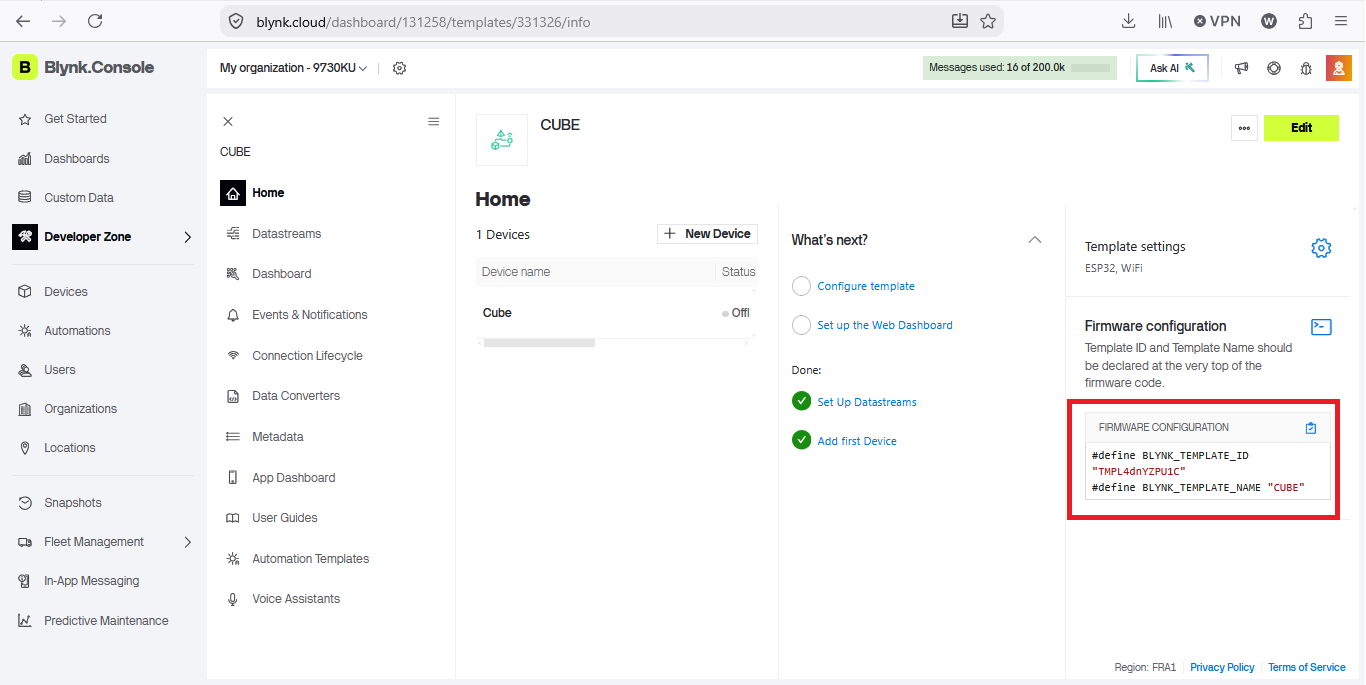Open the Privacy Policy link
This screenshot has height=685, width=1366.
tap(1222, 667)
